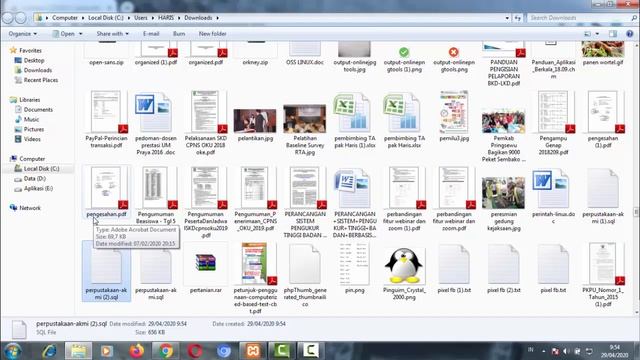This screenshot has height=360, width=640.
Task: Open Downloads in Favorites sidebar
Action: pyautogui.click(x=38, y=70)
